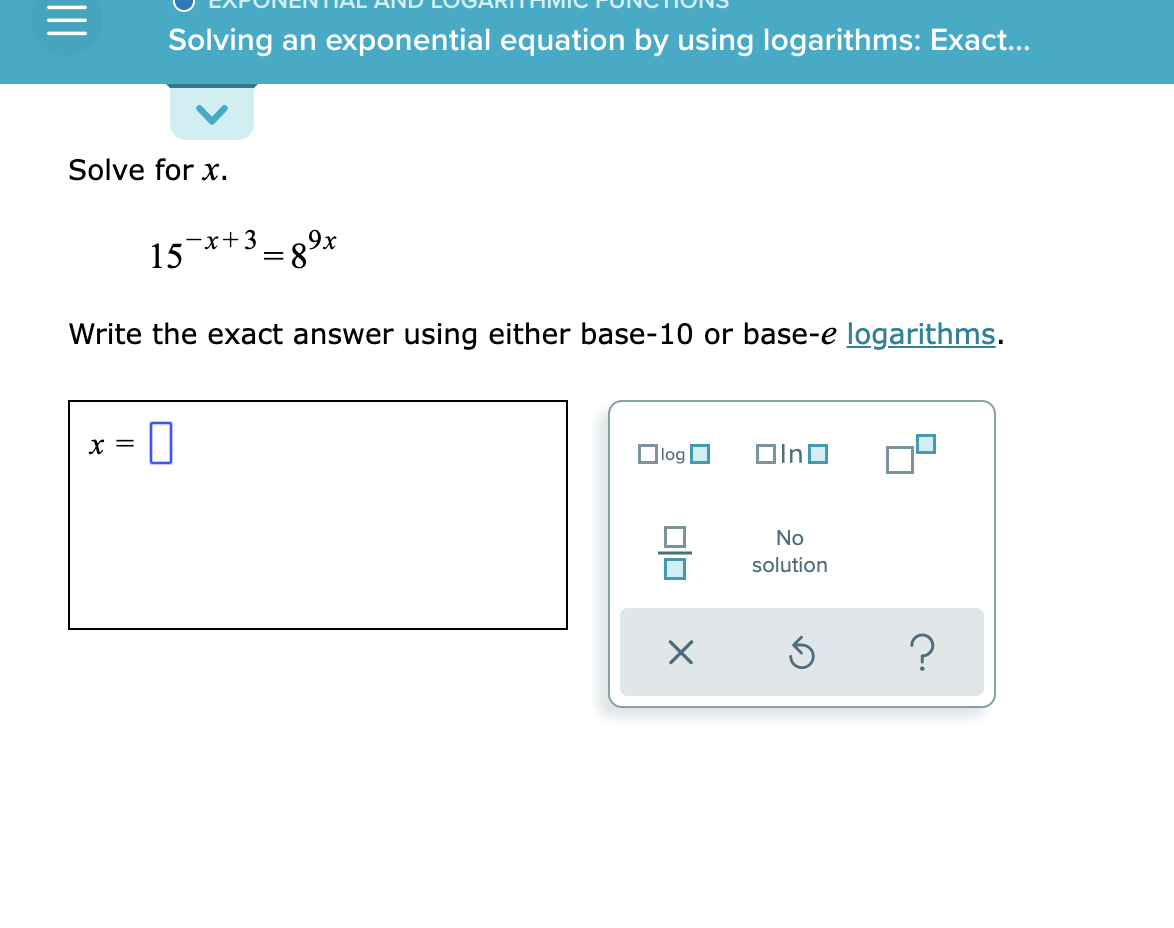Open the logarithms definition link

[920, 334]
